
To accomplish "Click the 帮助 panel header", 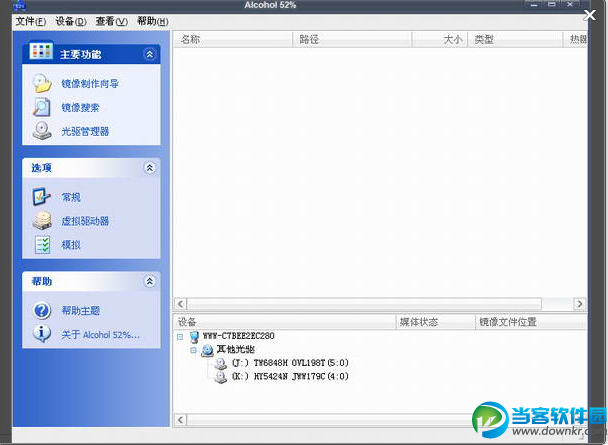I will pos(91,281).
